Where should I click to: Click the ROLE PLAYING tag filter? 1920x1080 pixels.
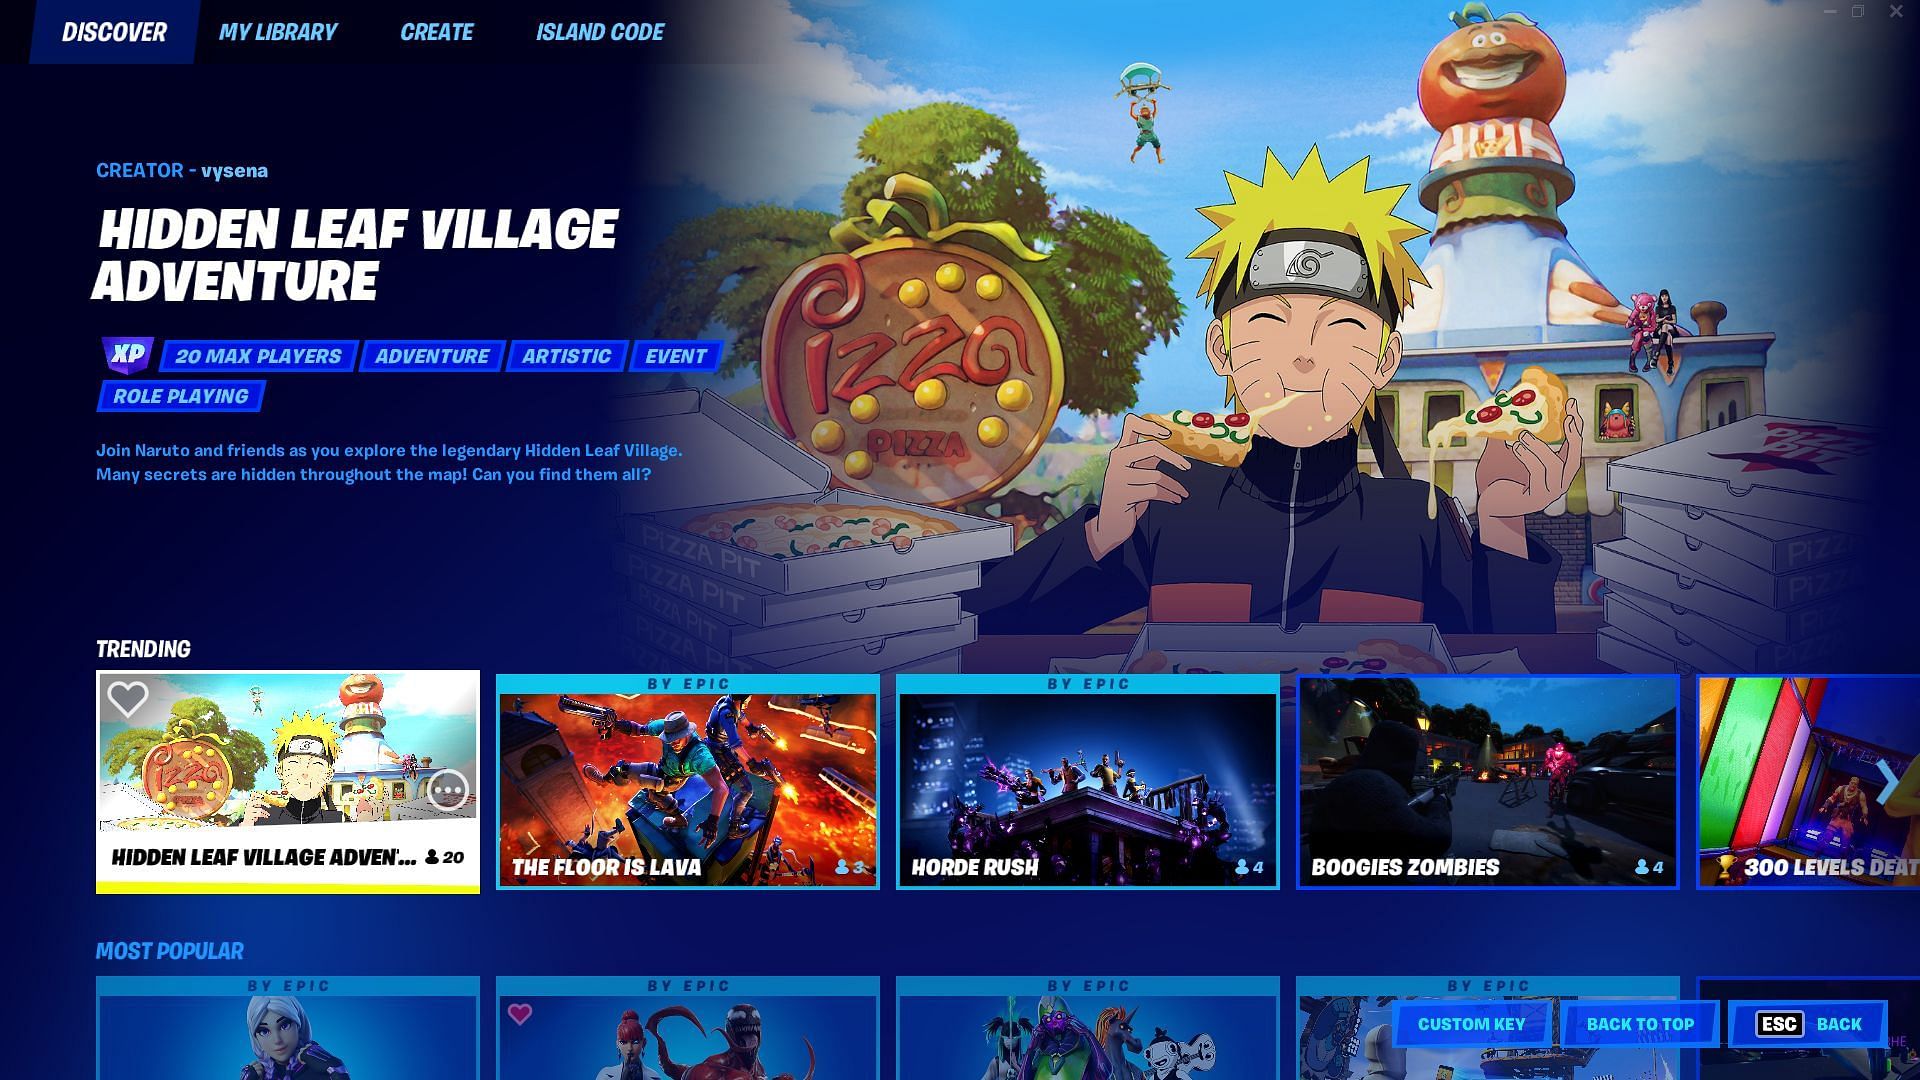(x=181, y=397)
